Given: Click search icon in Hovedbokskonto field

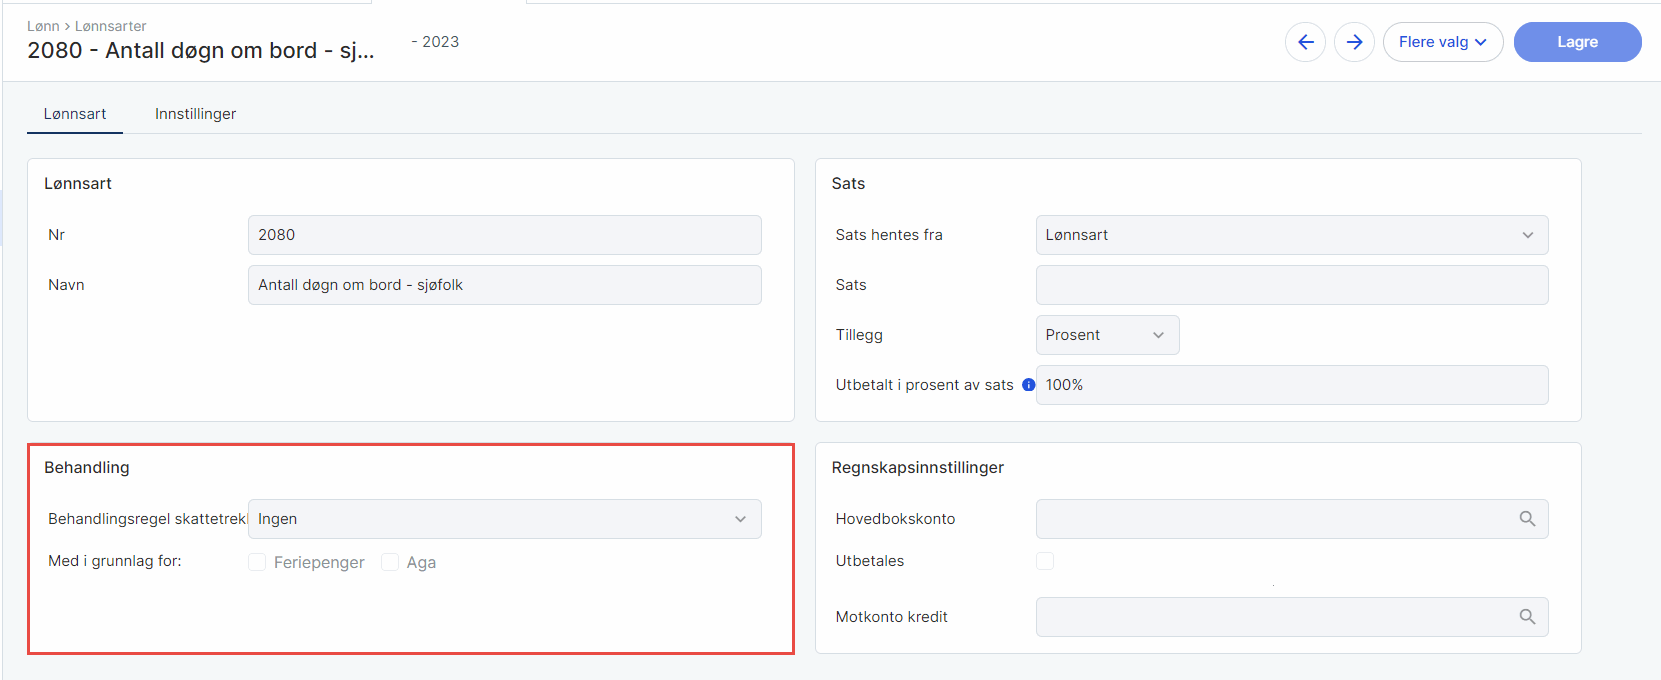Looking at the screenshot, I should pyautogui.click(x=1527, y=518).
